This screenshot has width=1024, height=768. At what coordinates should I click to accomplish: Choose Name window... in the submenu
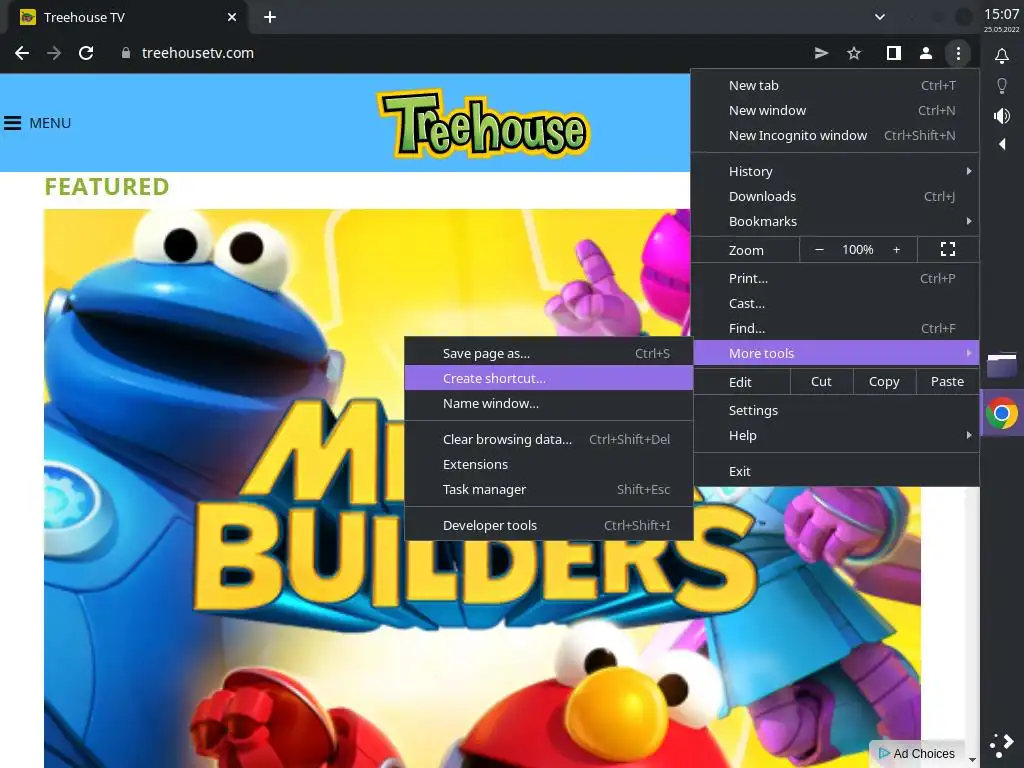click(x=549, y=403)
